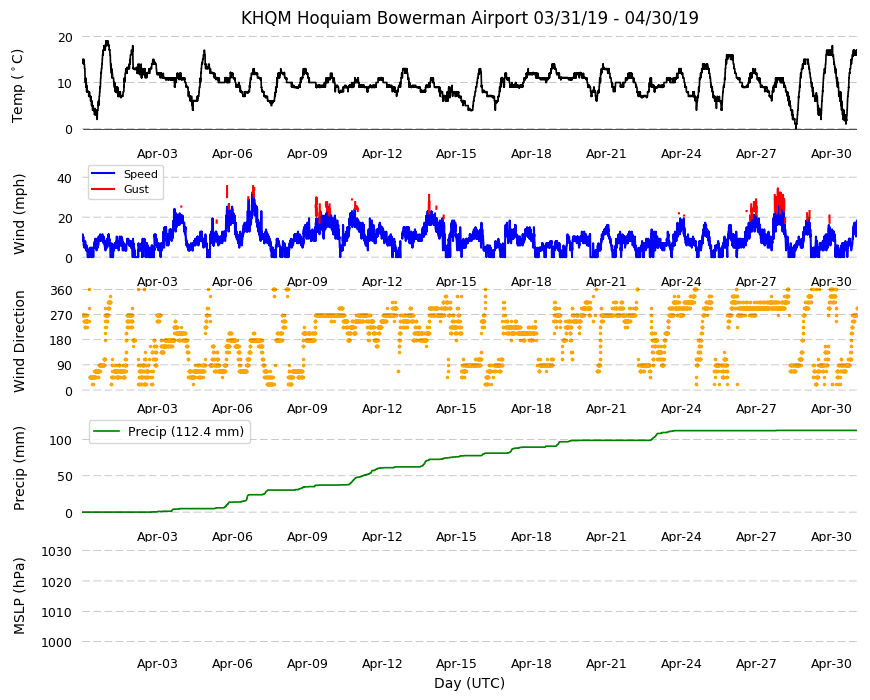This screenshot has width=870, height=700.
Task: Click the Wind Direction y-axis label
Action: (x=19, y=341)
